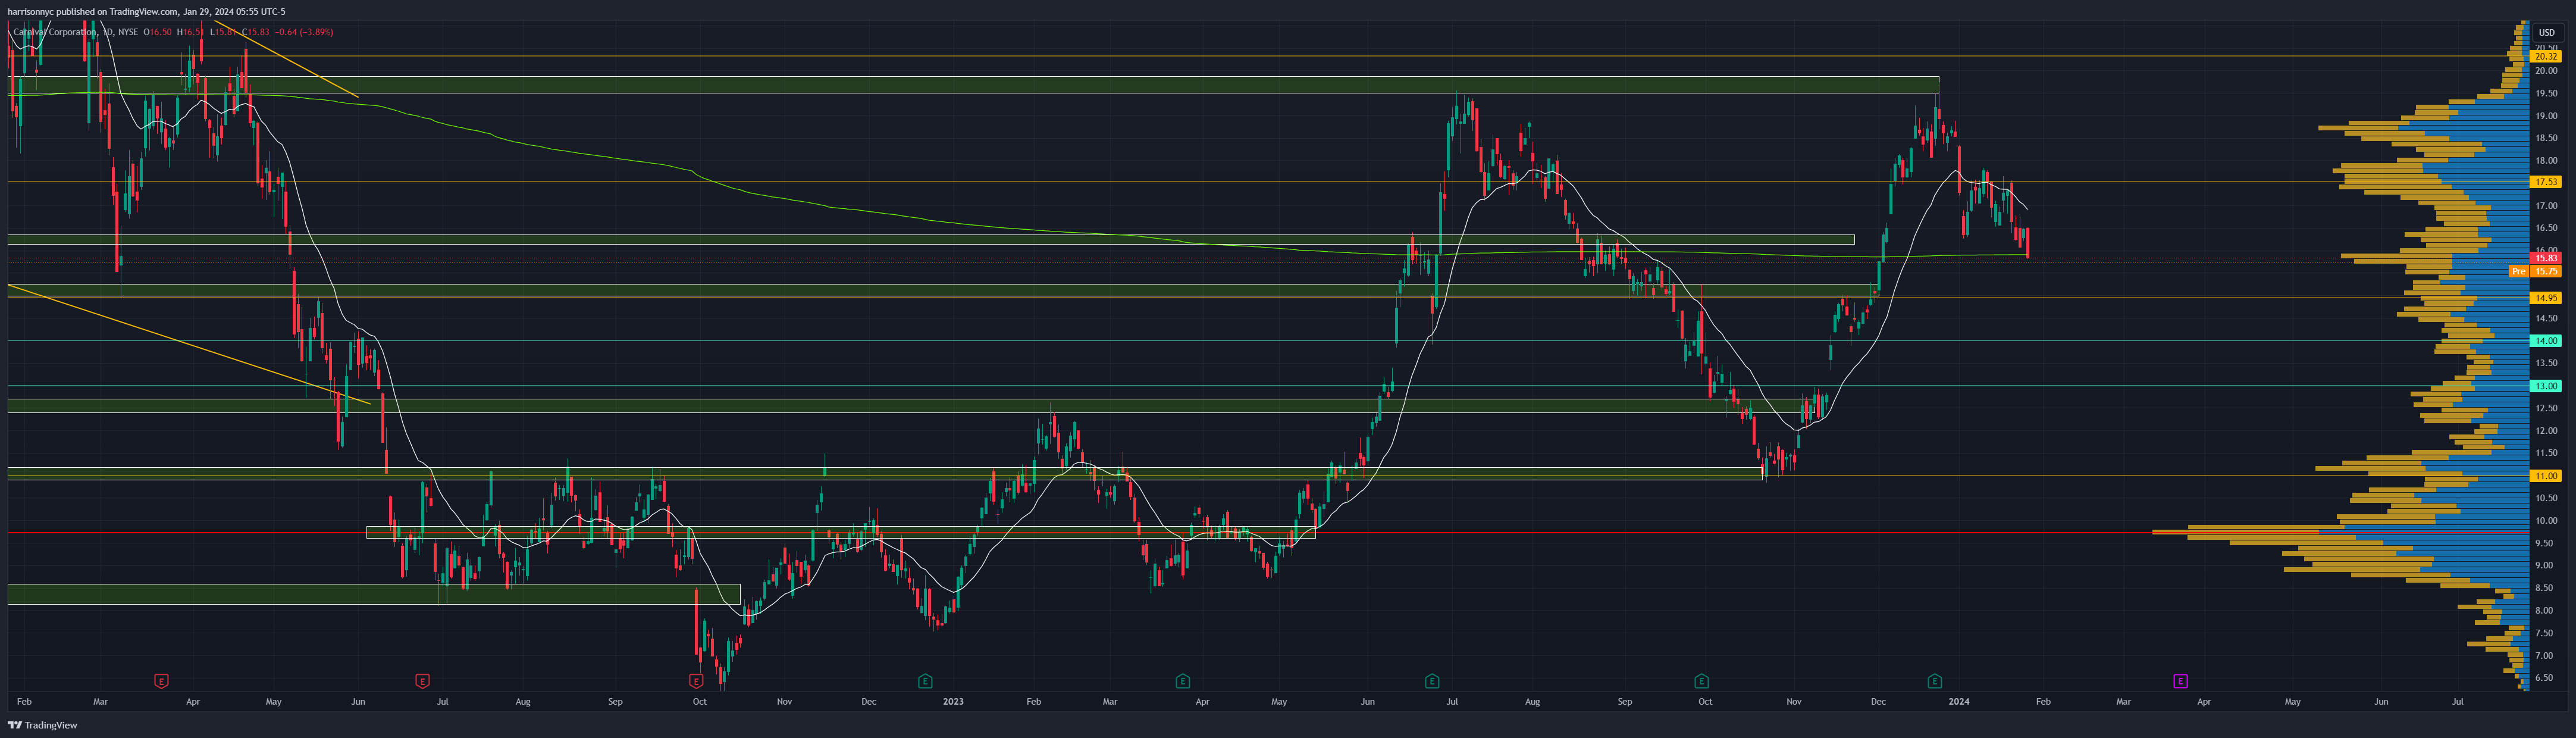
Task: Select the teal 13.00 price level label
Action: pyautogui.click(x=2545, y=386)
